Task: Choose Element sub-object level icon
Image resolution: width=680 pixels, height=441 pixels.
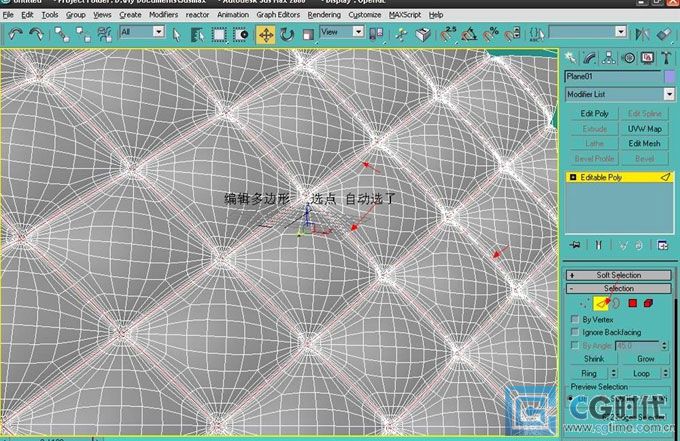Action: pyautogui.click(x=648, y=303)
